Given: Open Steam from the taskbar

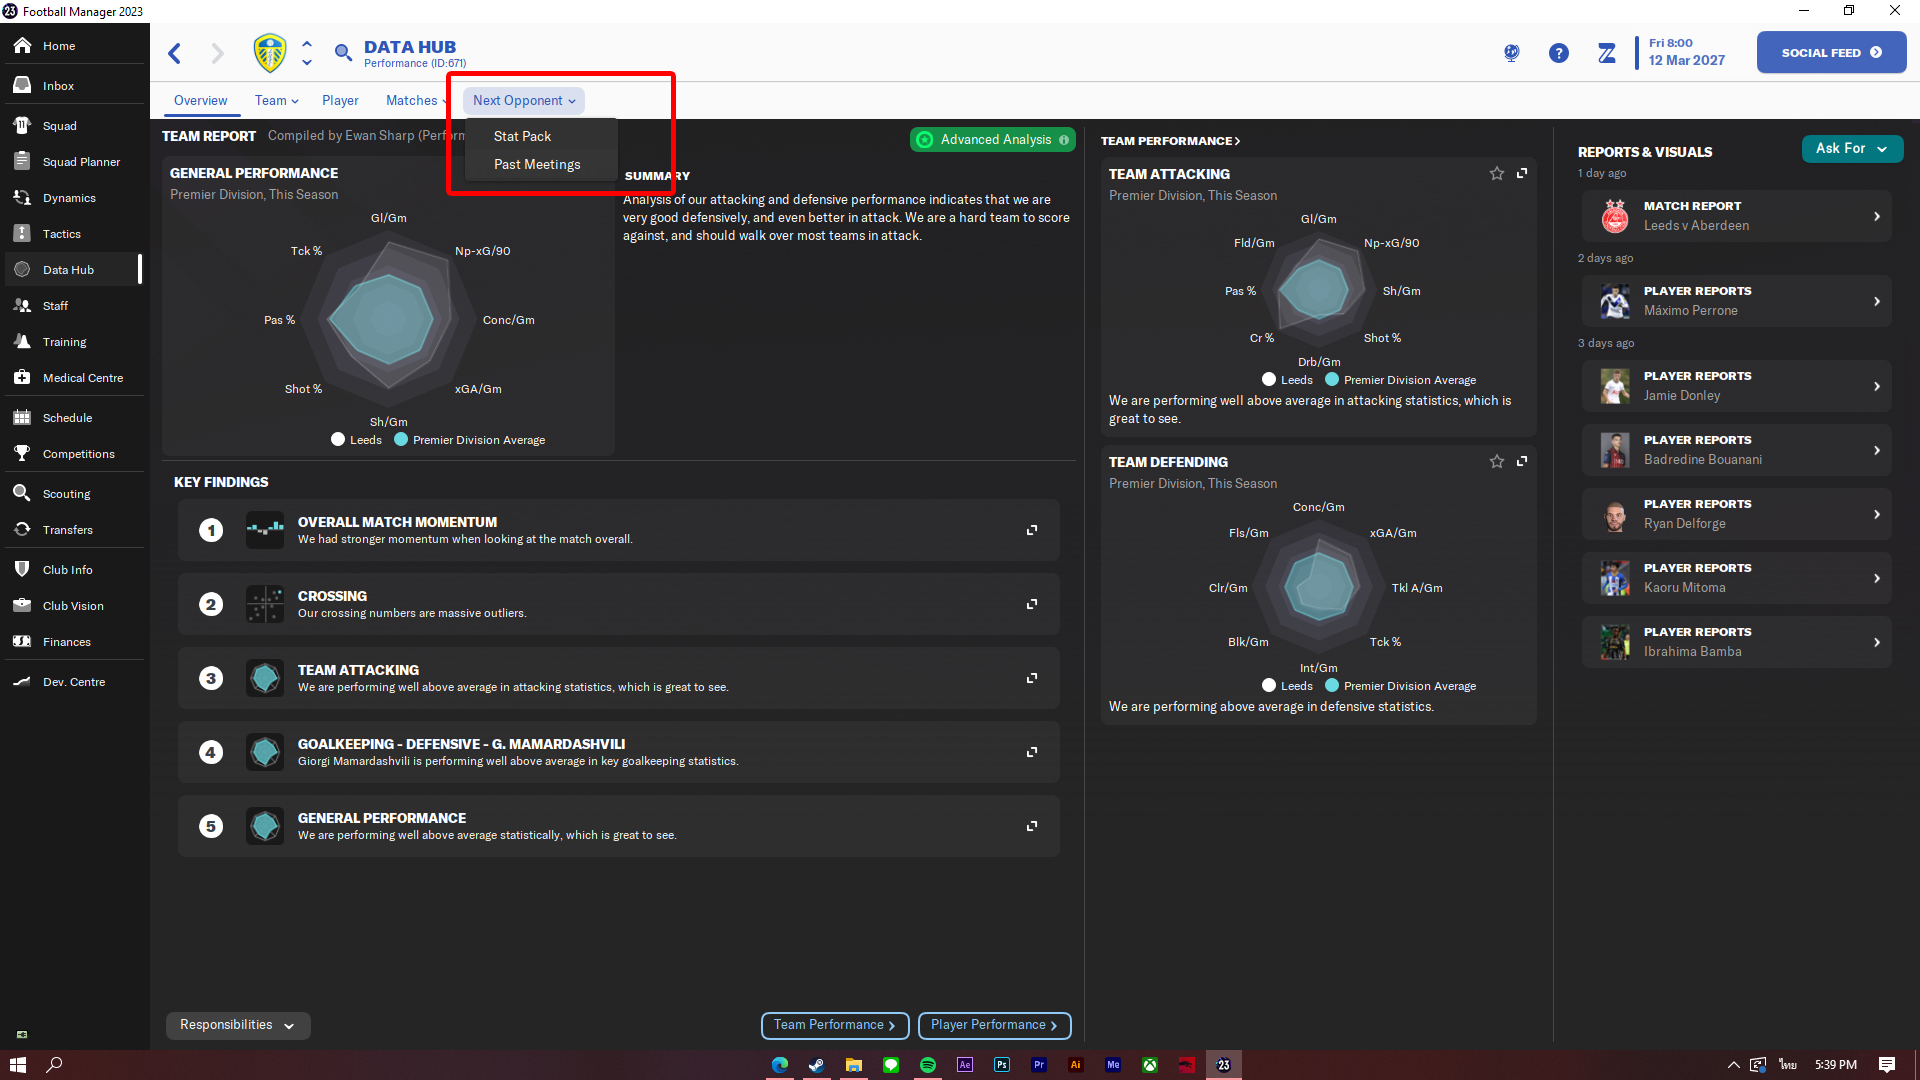Looking at the screenshot, I should 816,1065.
